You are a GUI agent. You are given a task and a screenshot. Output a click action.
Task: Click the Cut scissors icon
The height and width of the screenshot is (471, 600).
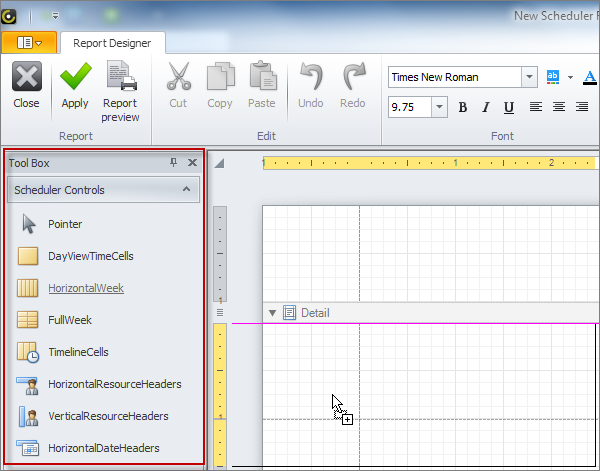(178, 85)
